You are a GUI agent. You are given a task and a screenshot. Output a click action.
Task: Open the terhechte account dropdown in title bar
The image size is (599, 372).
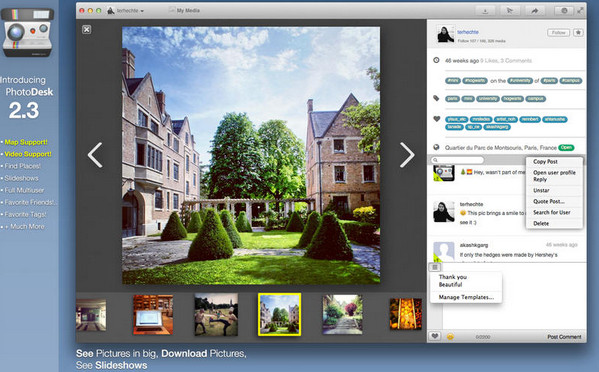(x=126, y=11)
